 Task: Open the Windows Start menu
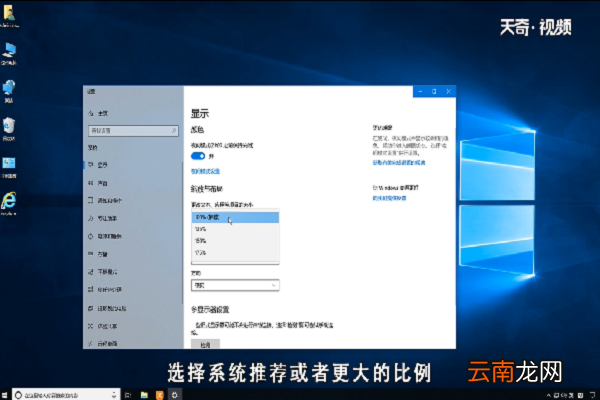(5, 395)
